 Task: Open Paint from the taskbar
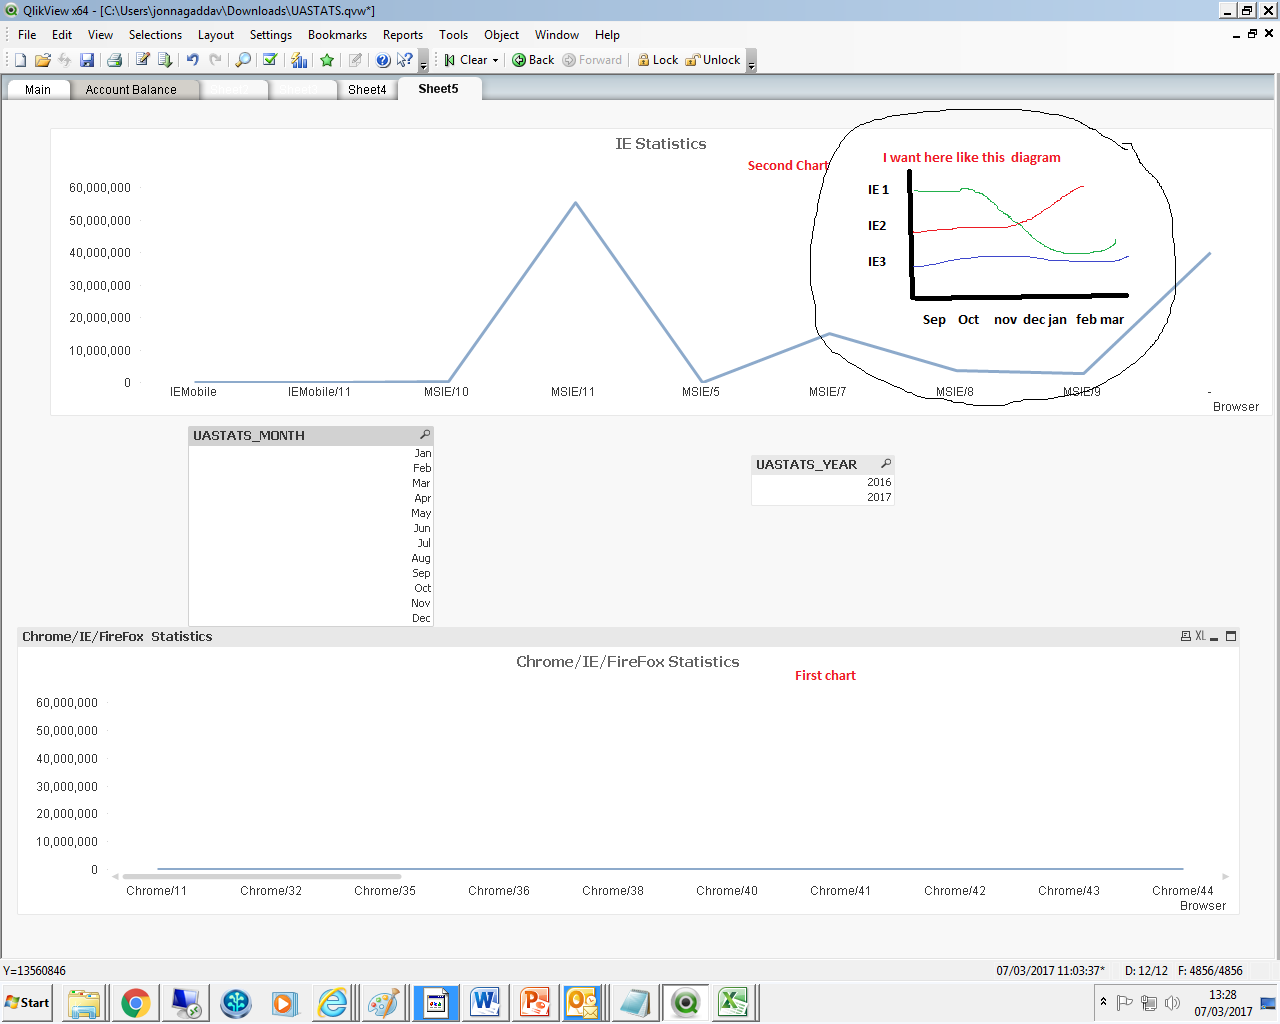coord(384,1003)
